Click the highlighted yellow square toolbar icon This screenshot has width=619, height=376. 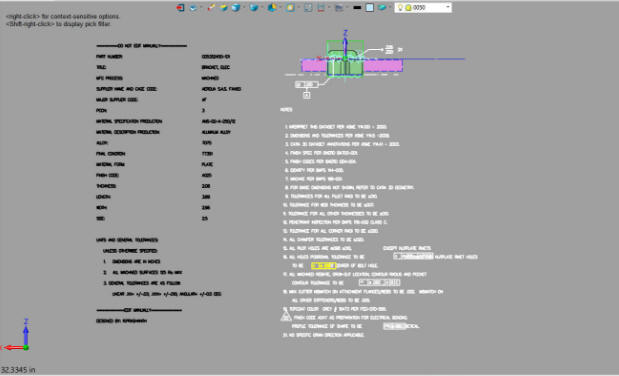[290, 8]
